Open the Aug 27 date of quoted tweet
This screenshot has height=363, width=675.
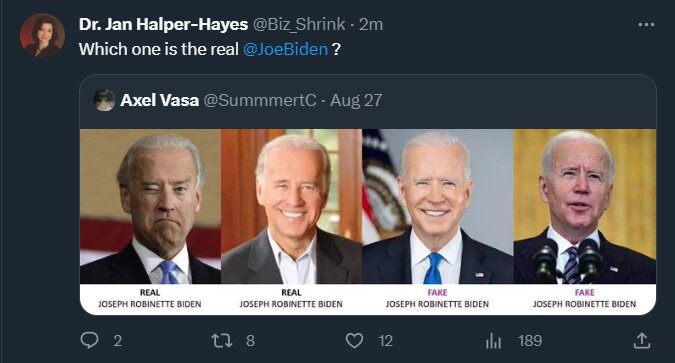click(x=356, y=100)
